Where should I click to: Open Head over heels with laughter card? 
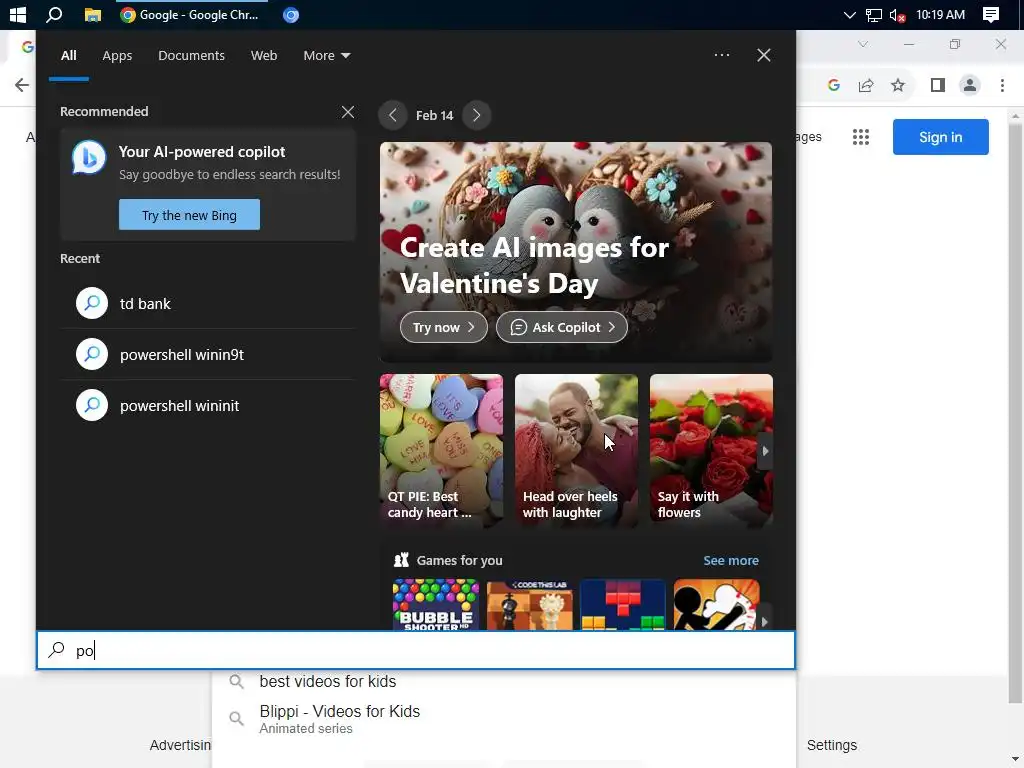(x=576, y=450)
